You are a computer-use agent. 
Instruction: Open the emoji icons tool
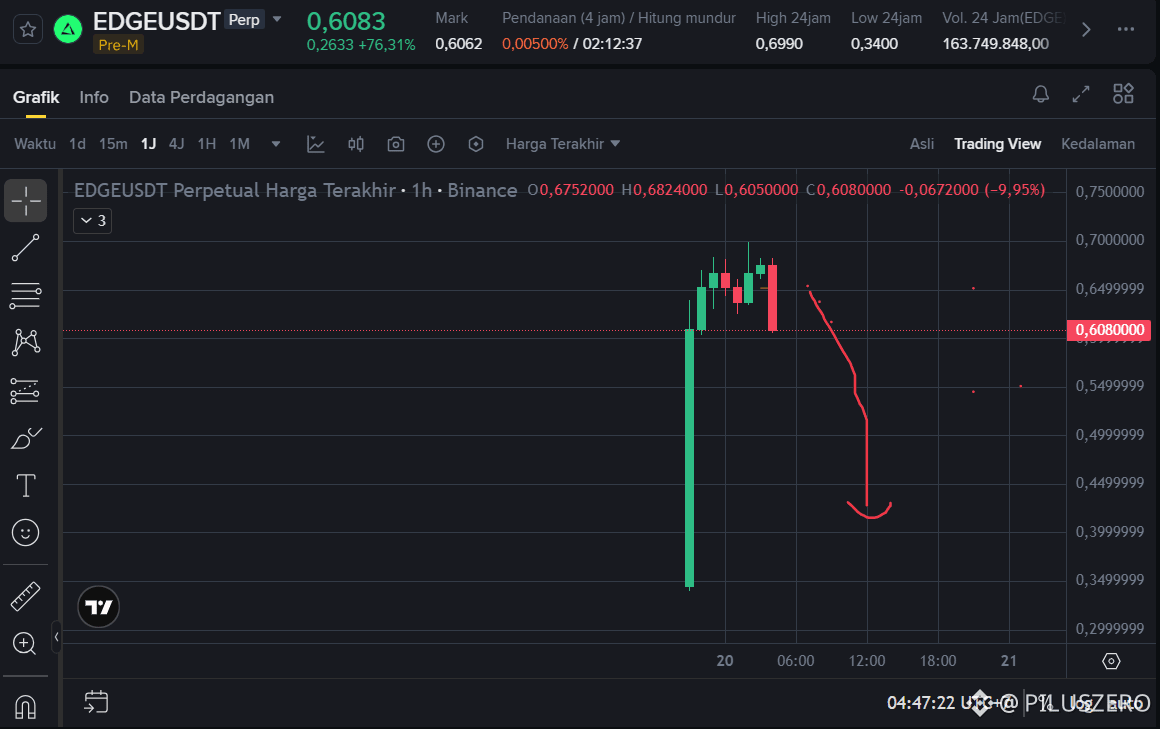click(x=26, y=533)
